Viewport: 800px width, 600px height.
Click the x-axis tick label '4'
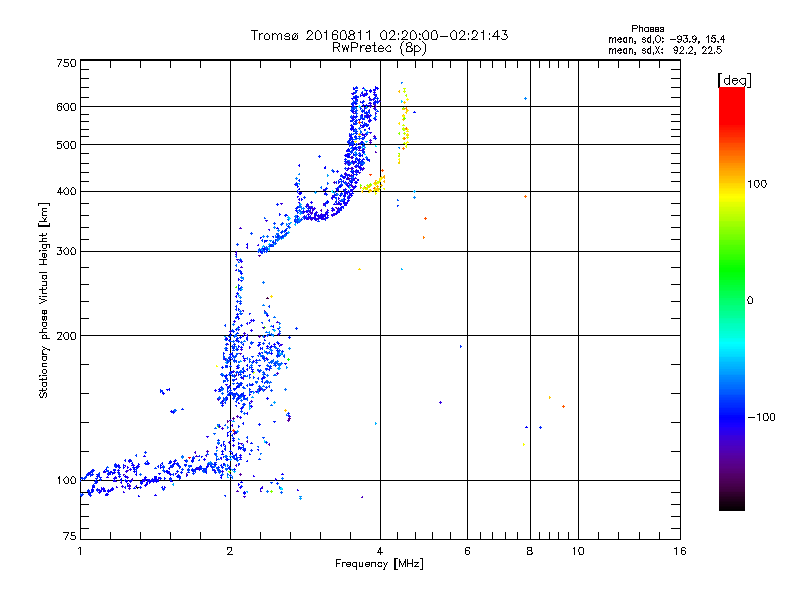click(380, 551)
